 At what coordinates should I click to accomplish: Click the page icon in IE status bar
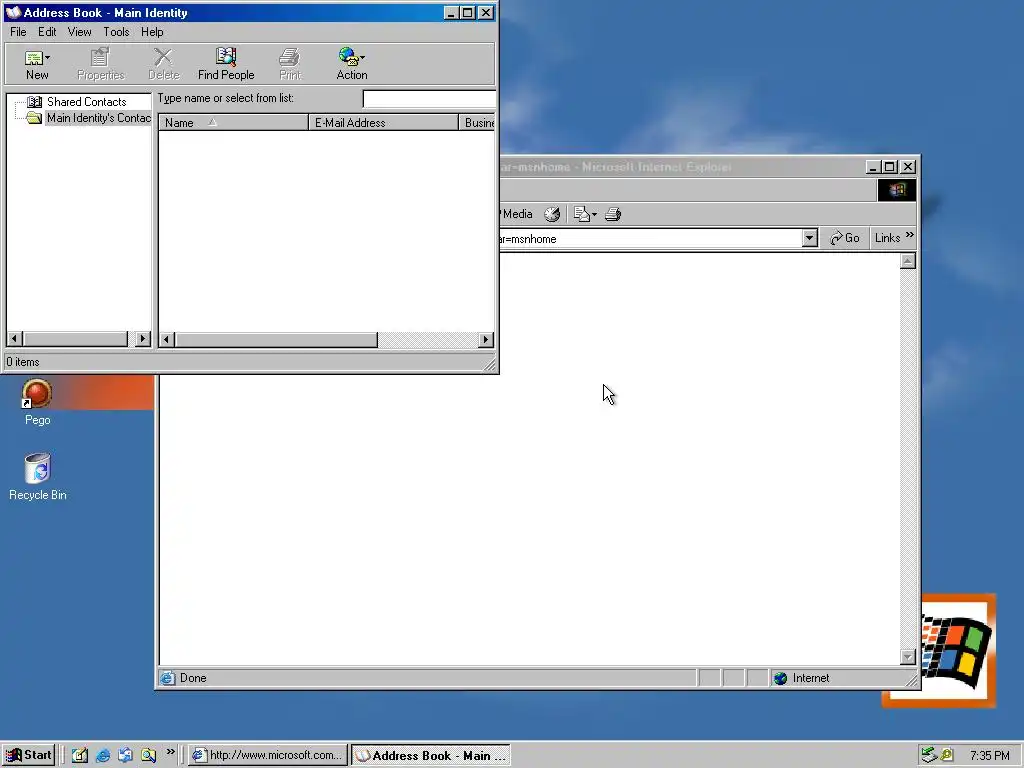[x=168, y=678]
